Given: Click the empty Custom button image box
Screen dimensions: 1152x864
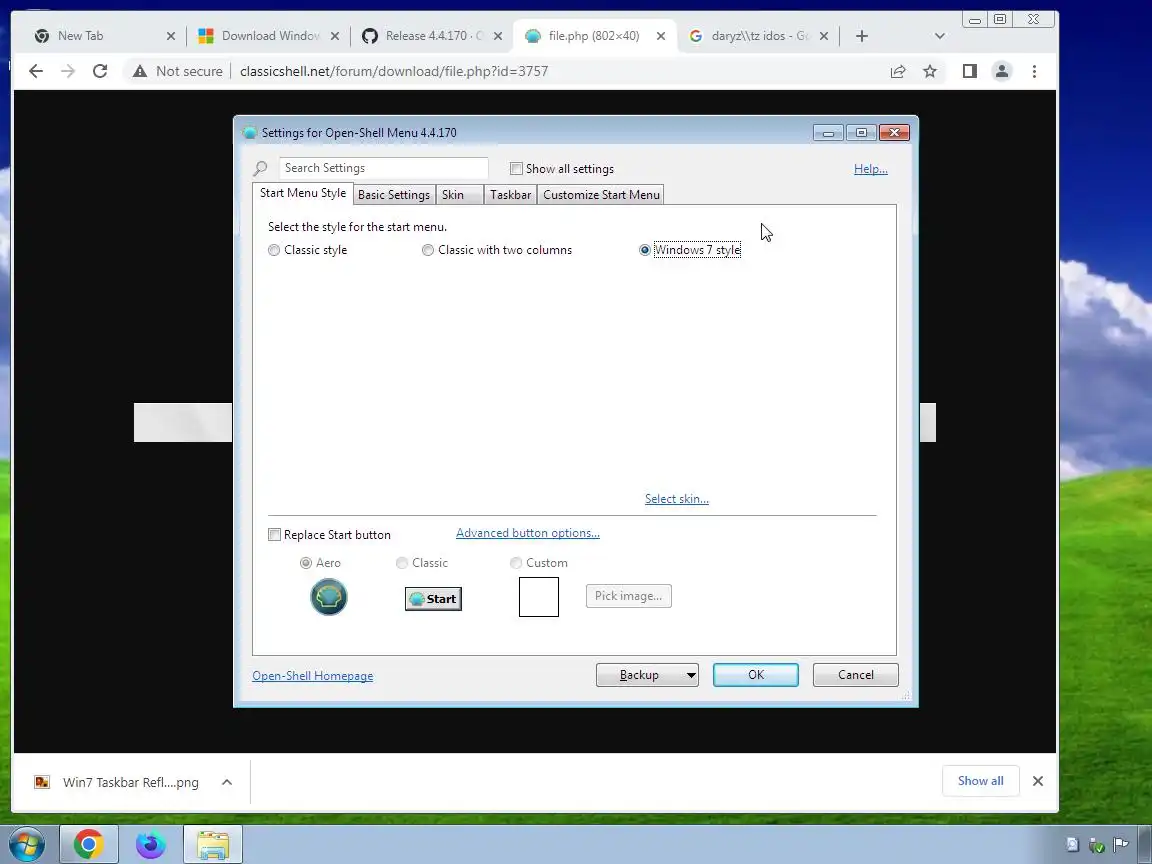Looking at the screenshot, I should [x=539, y=597].
